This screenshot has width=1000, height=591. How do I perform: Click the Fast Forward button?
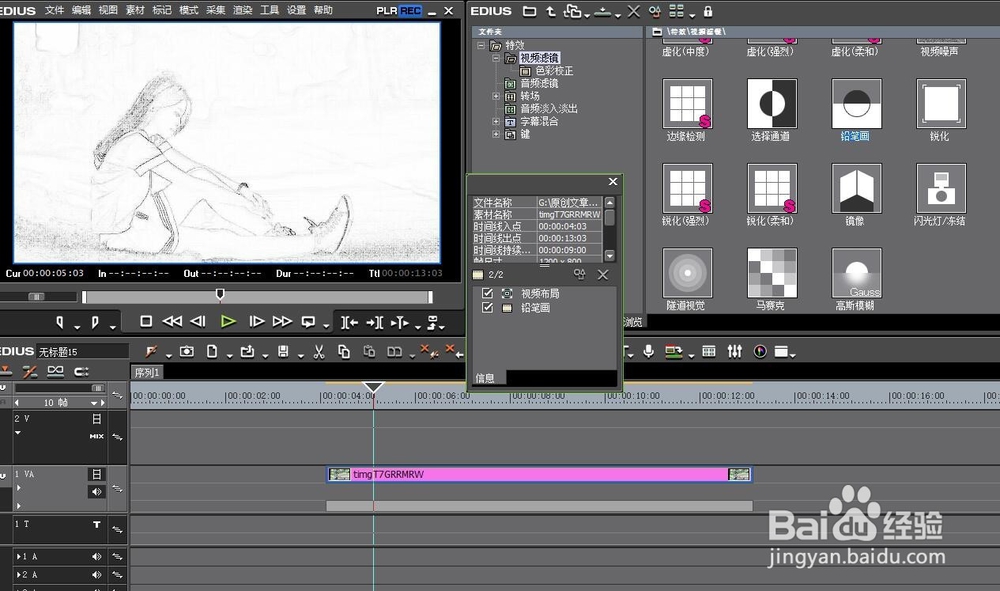point(282,322)
